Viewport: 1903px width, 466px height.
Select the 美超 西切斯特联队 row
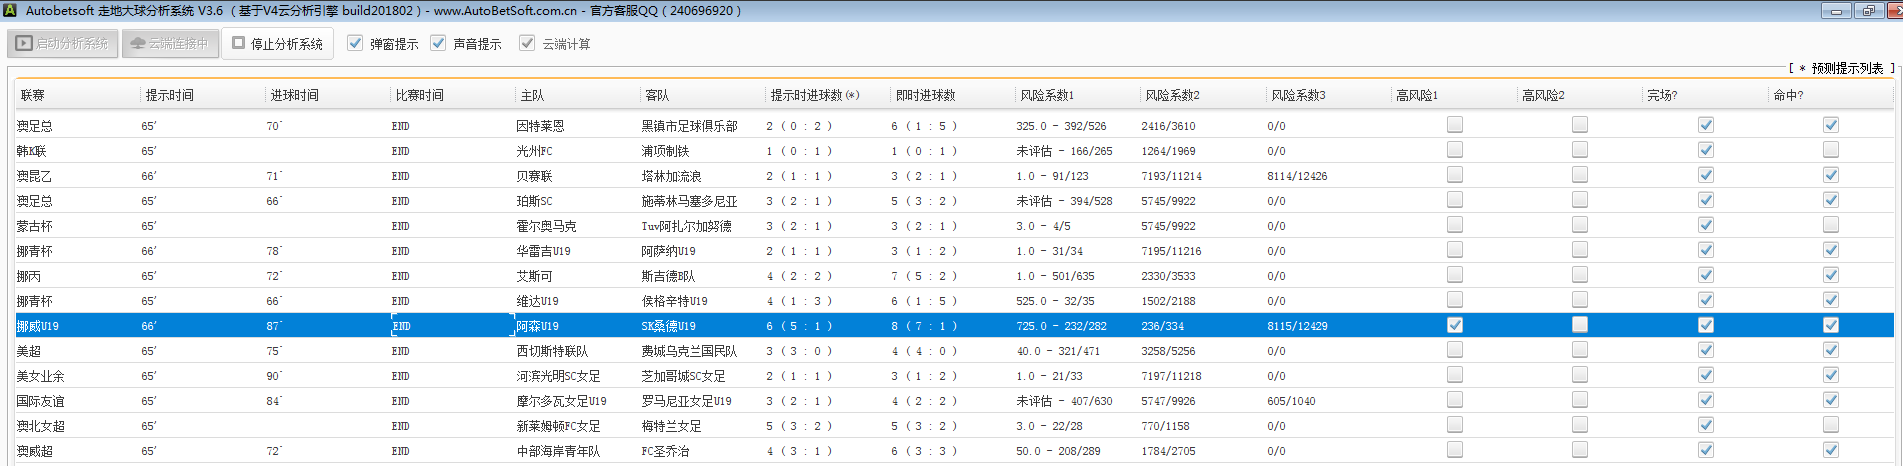552,351
